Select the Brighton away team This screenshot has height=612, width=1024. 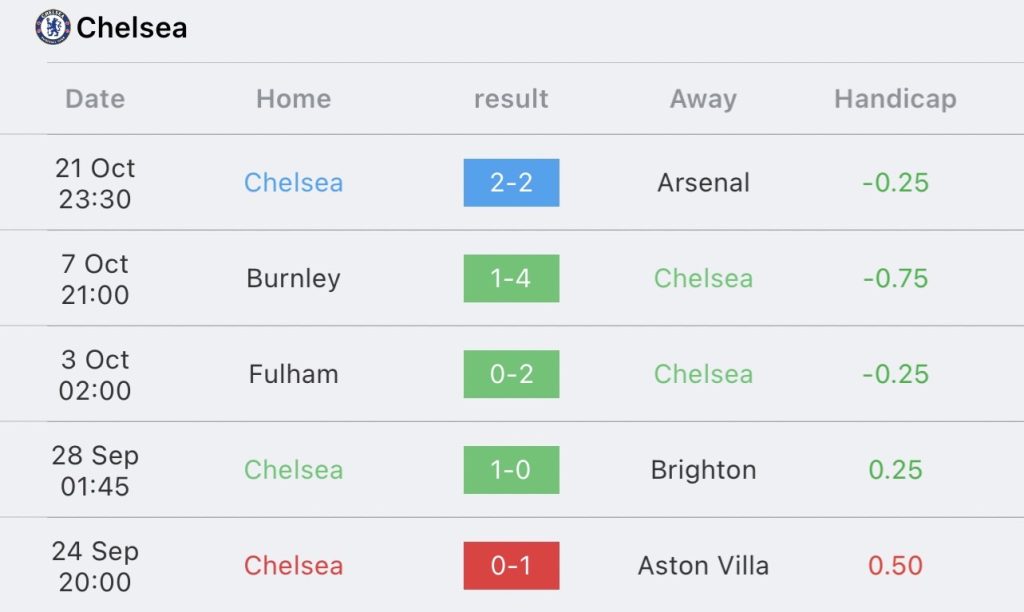pos(703,470)
